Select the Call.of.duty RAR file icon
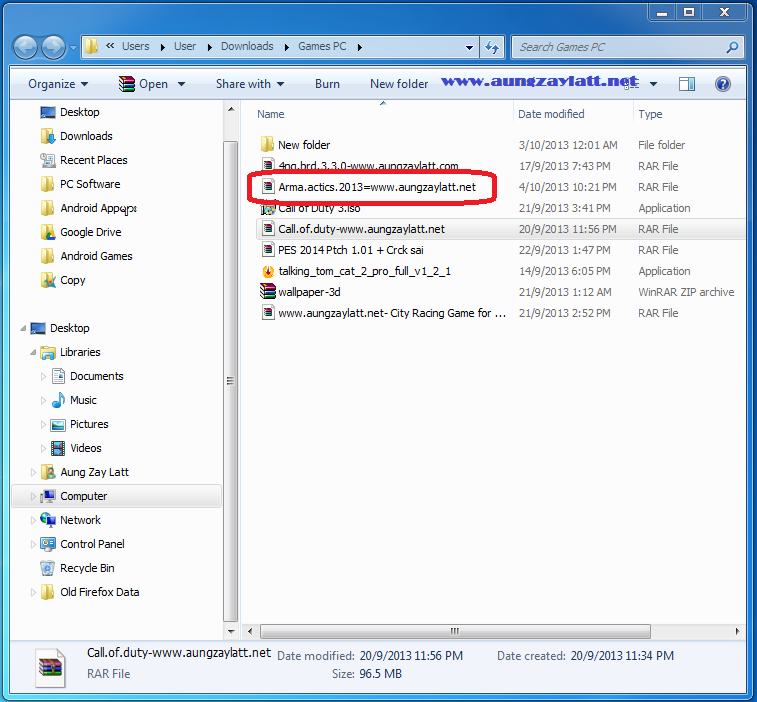This screenshot has width=757, height=702. 268,228
